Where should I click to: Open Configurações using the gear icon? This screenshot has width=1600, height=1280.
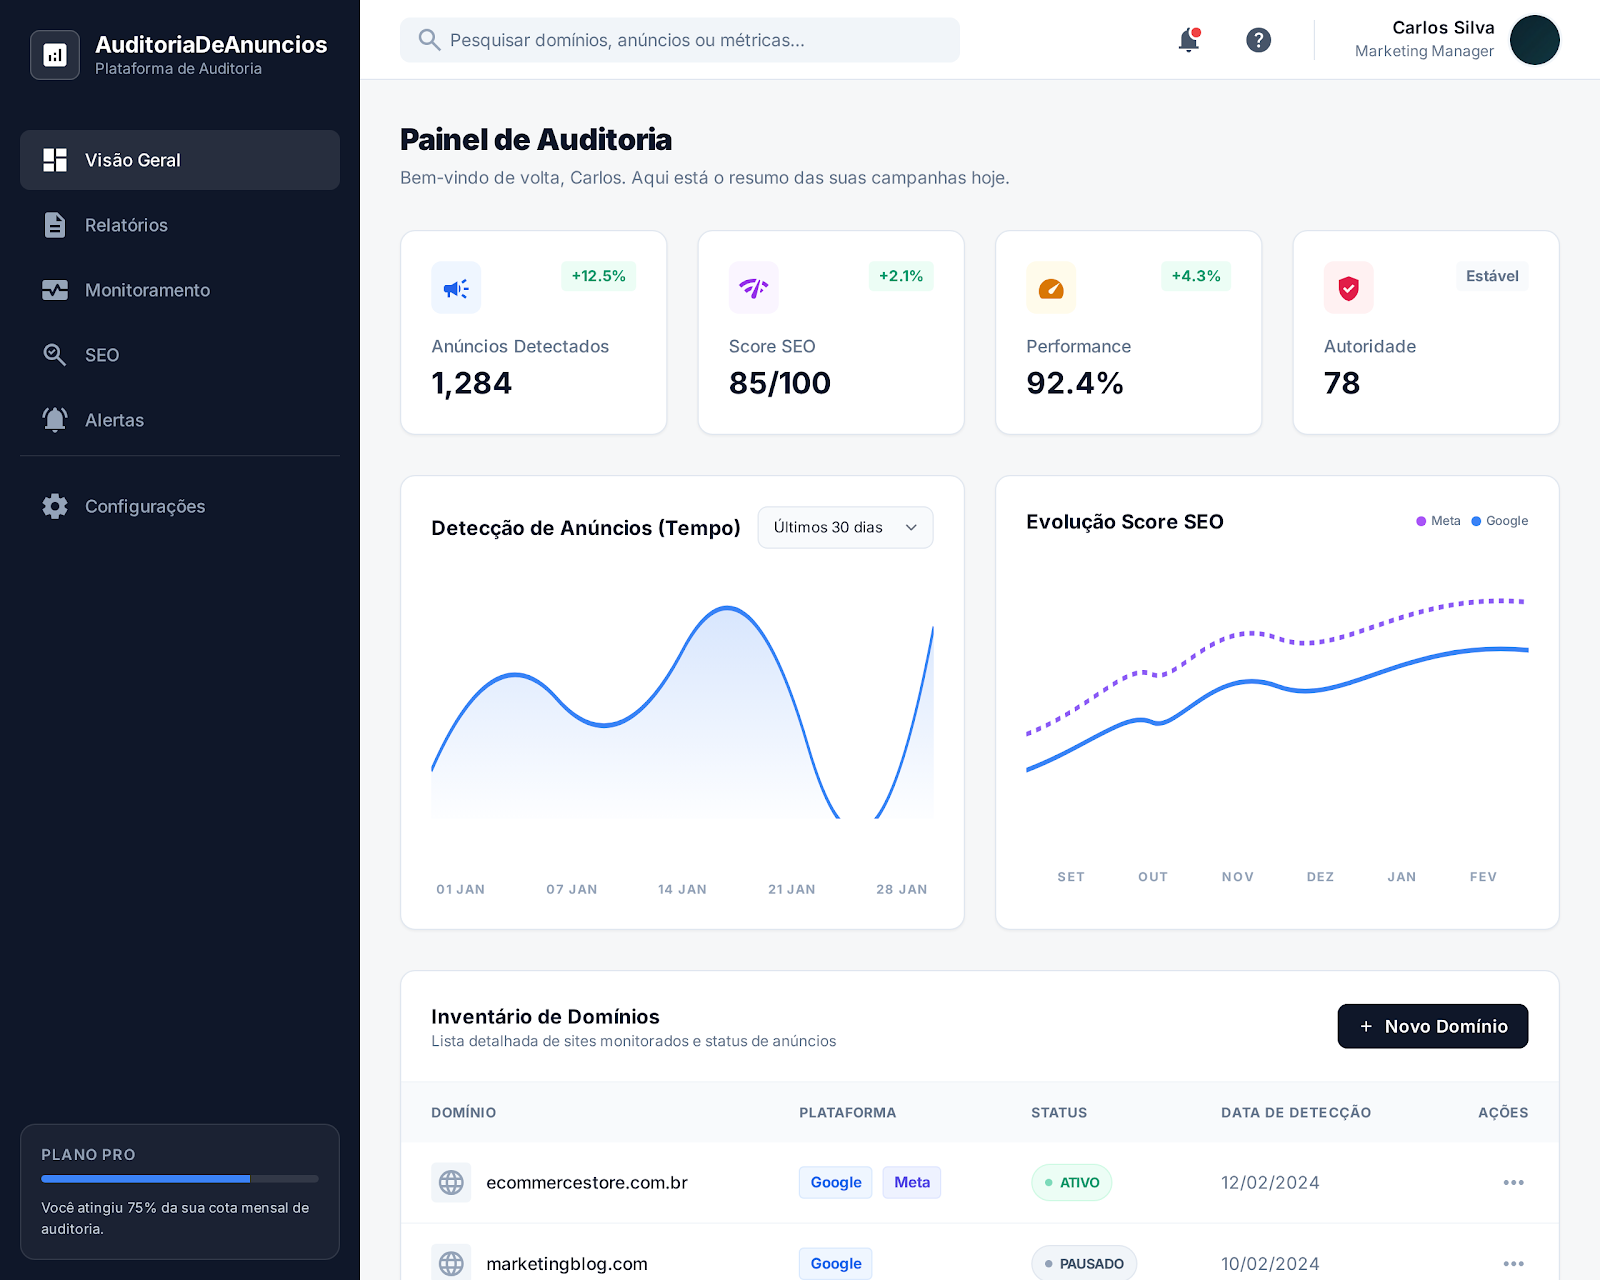55,506
